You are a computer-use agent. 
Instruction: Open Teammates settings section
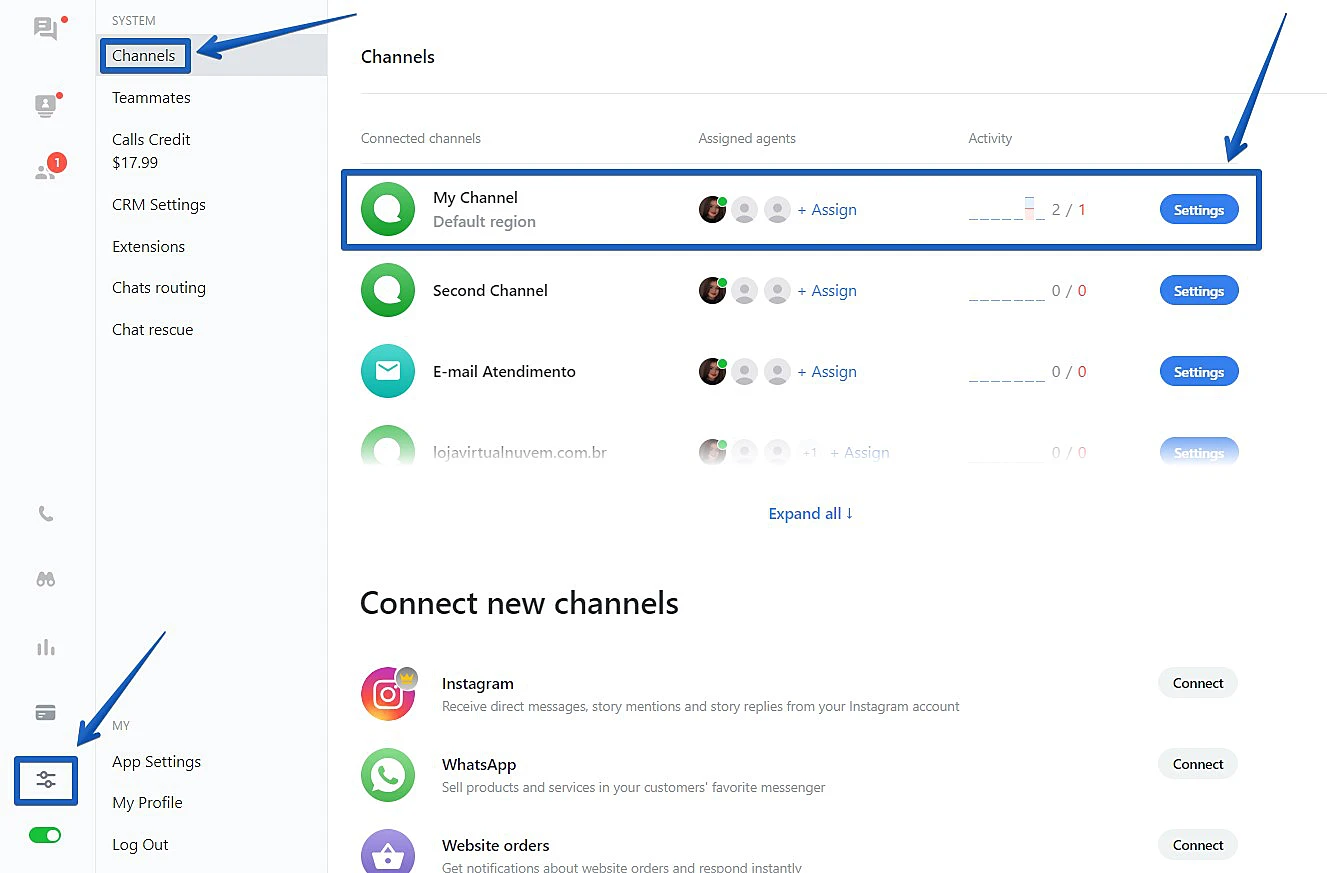click(x=151, y=98)
